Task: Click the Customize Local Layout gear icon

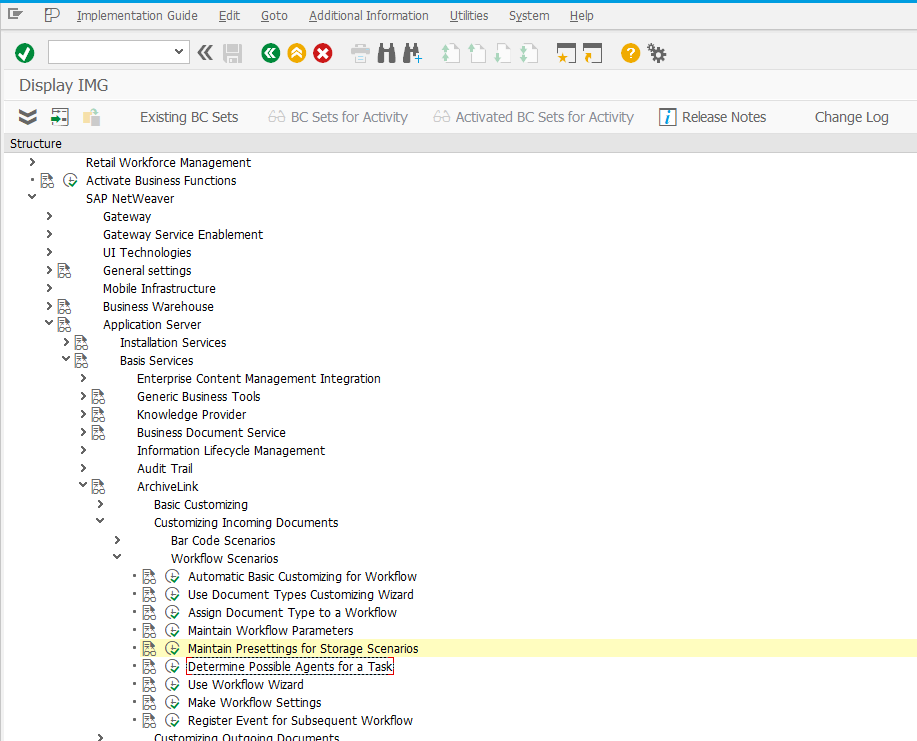Action: click(657, 53)
